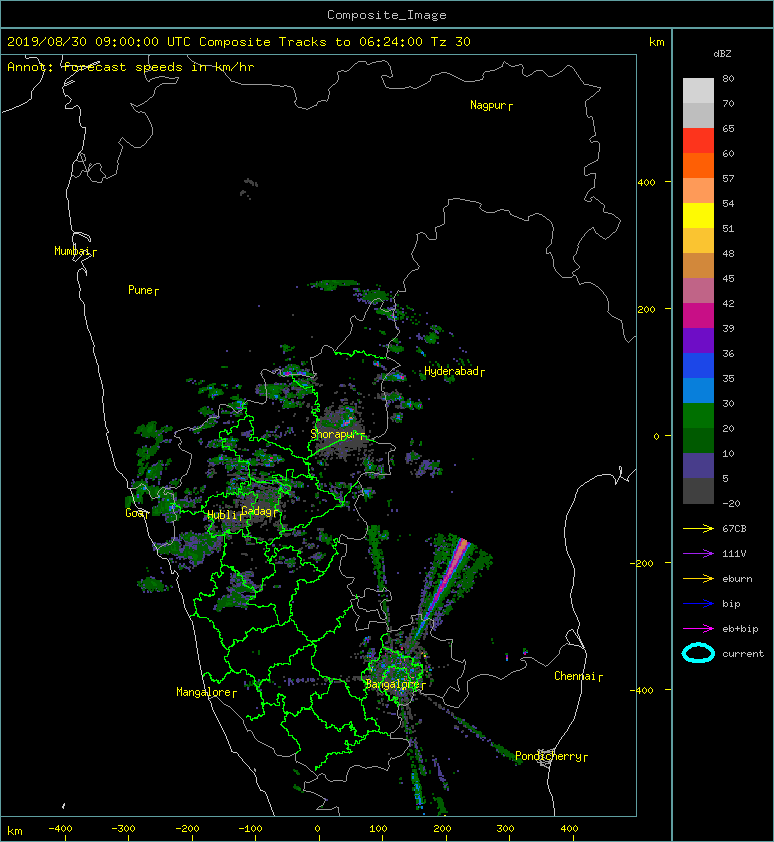
Task: Click the 300 tick on the bottom axis
Action: pos(505,829)
